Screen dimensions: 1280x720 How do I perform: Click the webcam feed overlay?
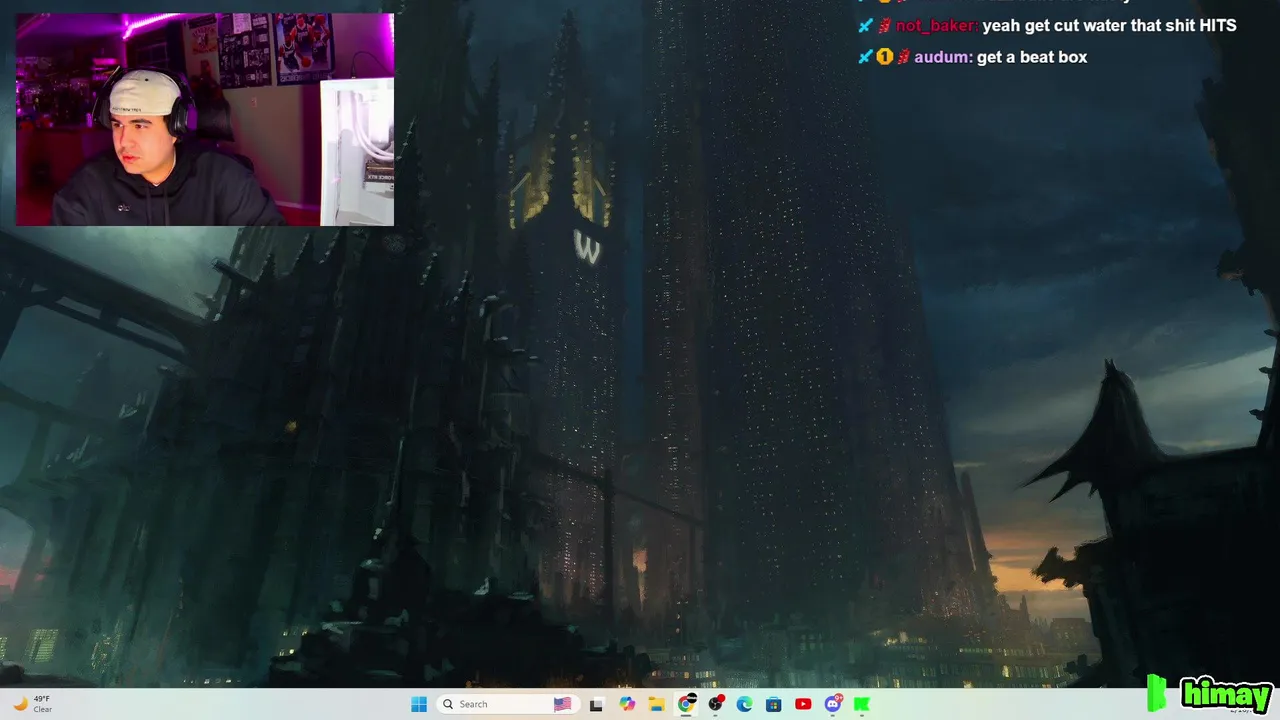pos(205,119)
